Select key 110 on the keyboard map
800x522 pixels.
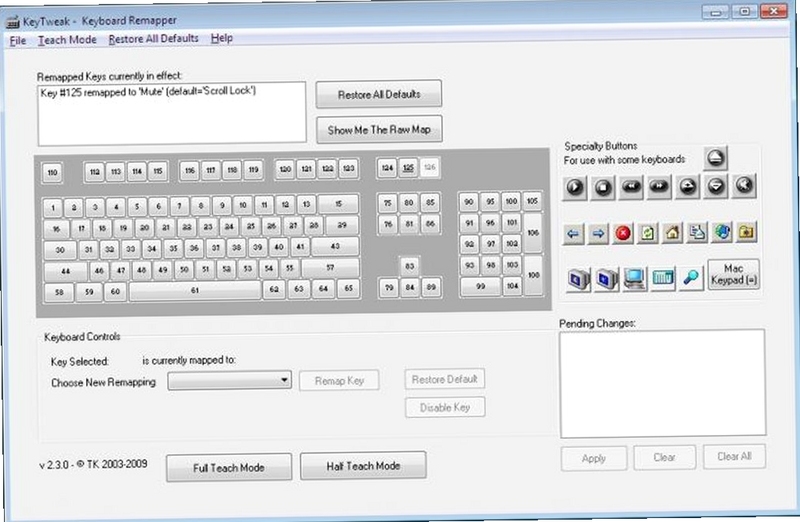point(52,172)
